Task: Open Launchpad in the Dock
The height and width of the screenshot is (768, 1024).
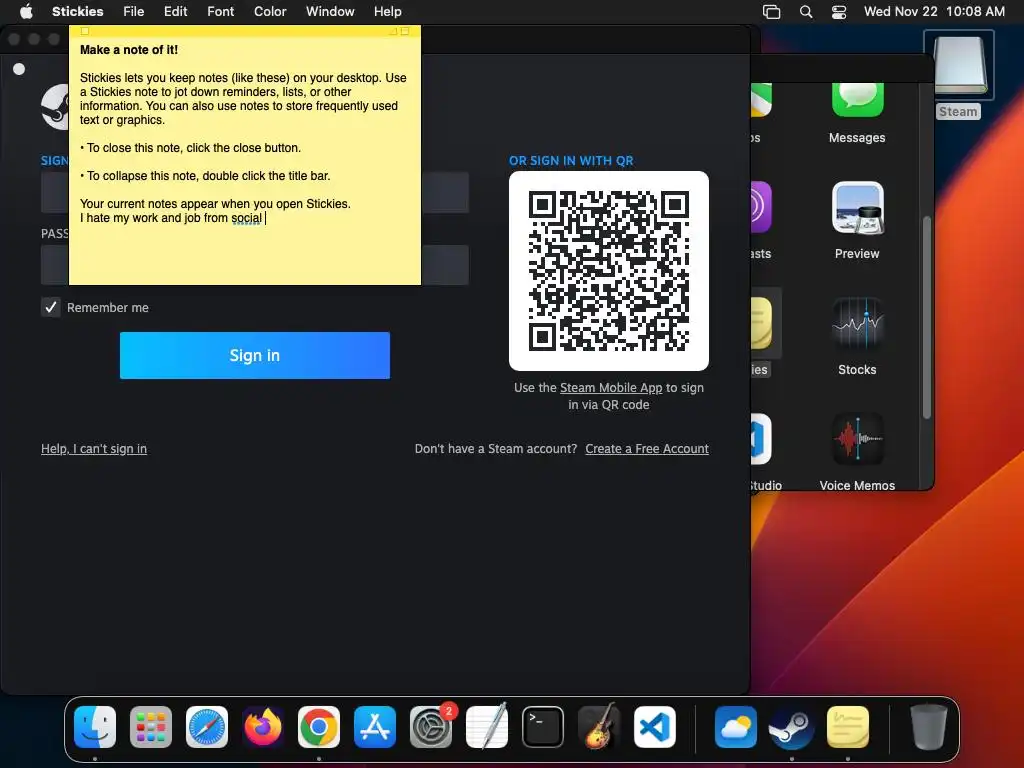Action: coord(151,727)
